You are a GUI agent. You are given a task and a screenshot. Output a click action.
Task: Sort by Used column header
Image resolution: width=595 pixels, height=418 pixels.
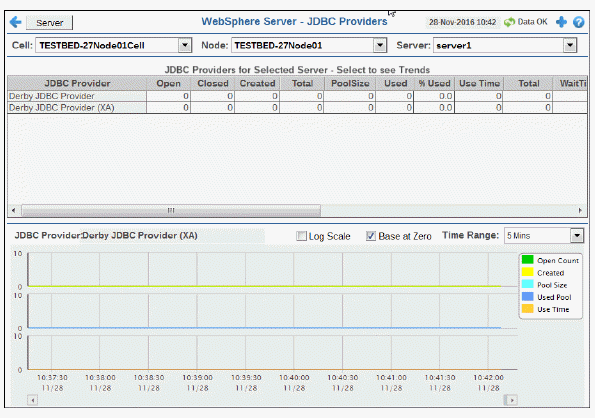[x=395, y=83]
